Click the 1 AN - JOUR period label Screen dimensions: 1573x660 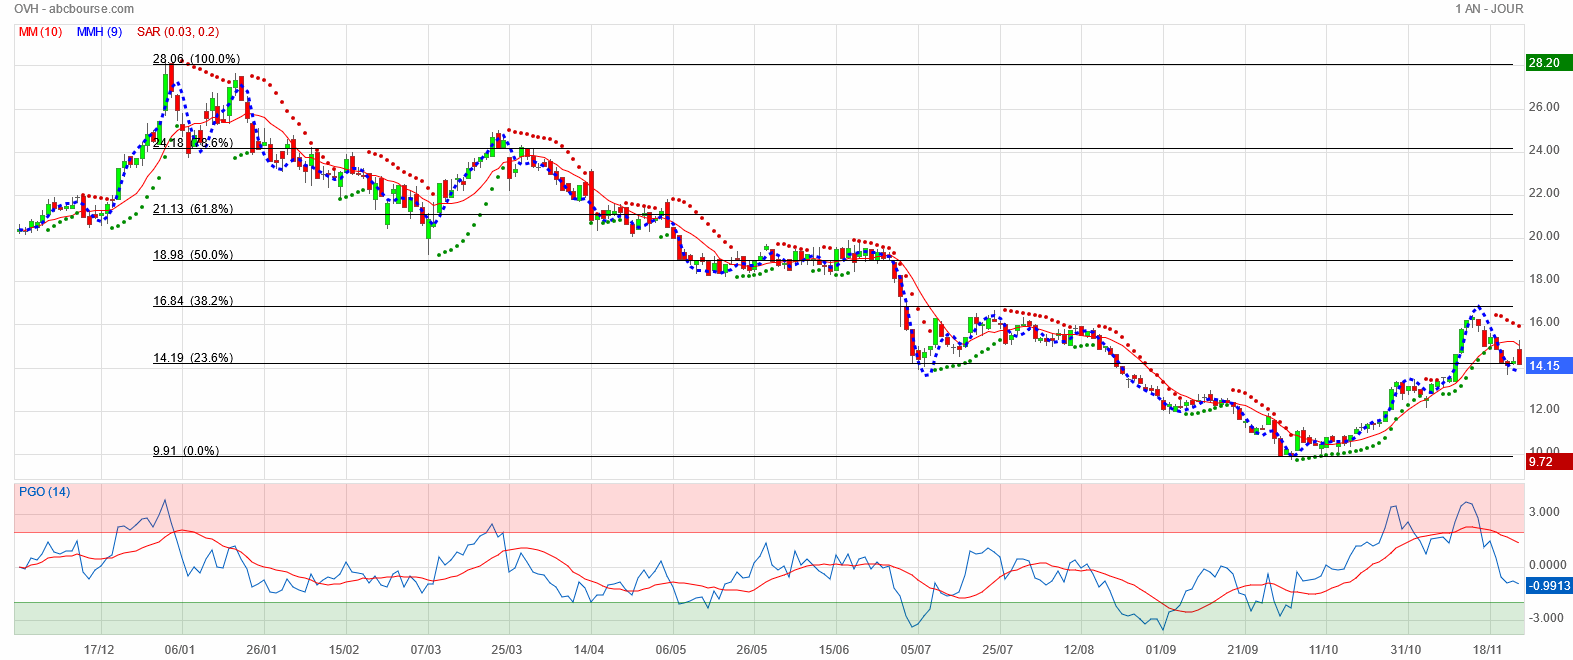tap(1489, 9)
